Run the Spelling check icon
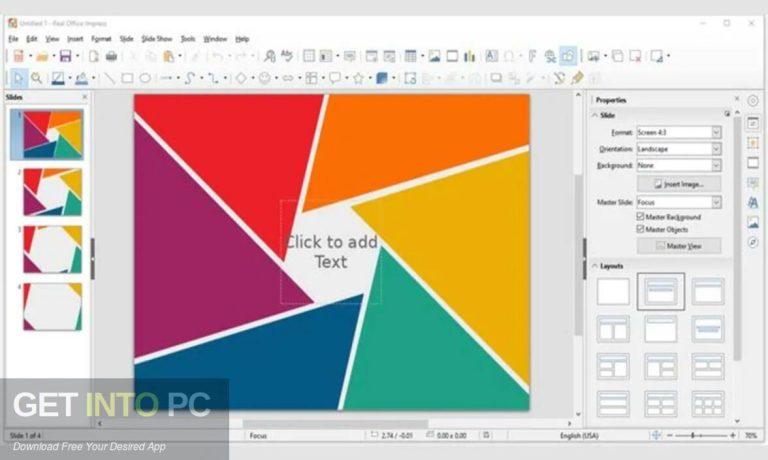768x460 pixels. coord(287,56)
